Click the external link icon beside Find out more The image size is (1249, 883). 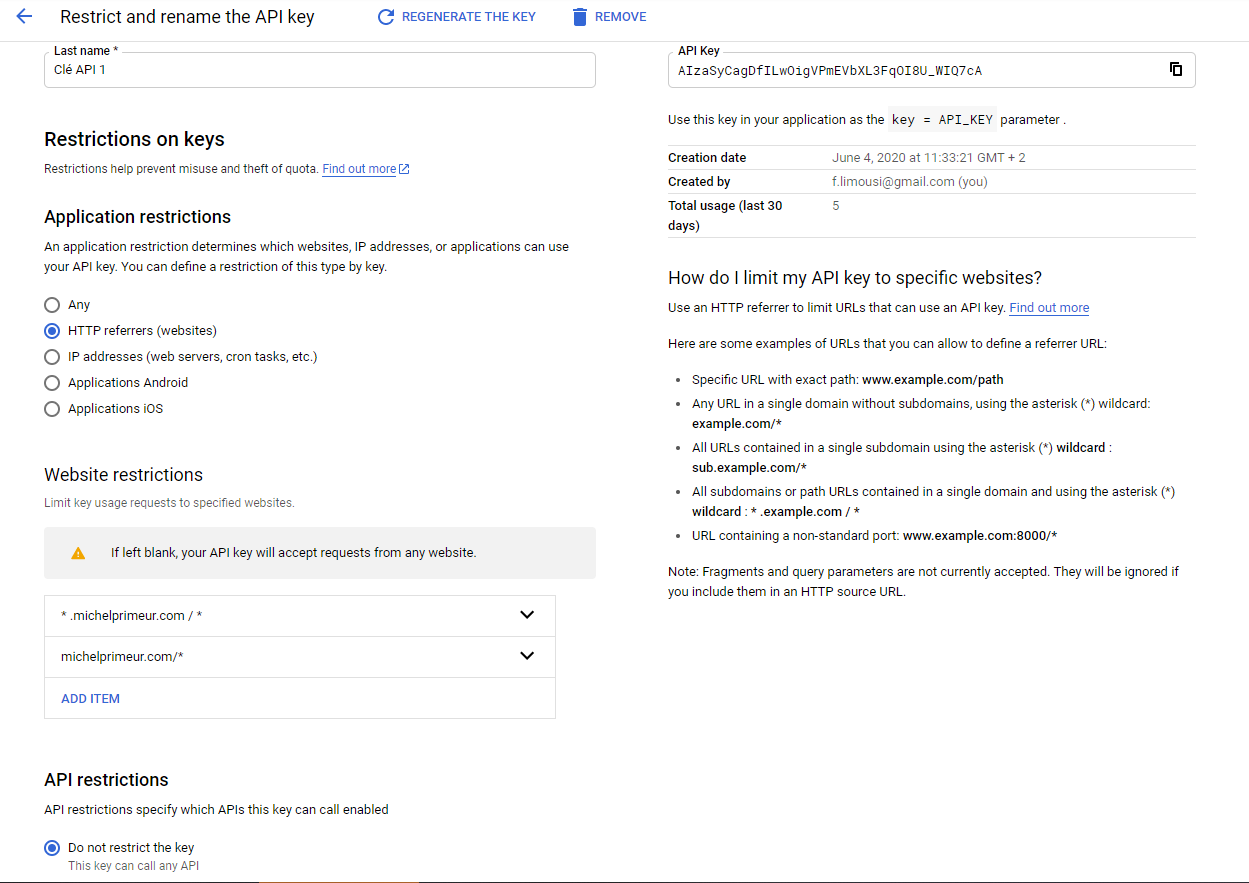click(x=404, y=169)
